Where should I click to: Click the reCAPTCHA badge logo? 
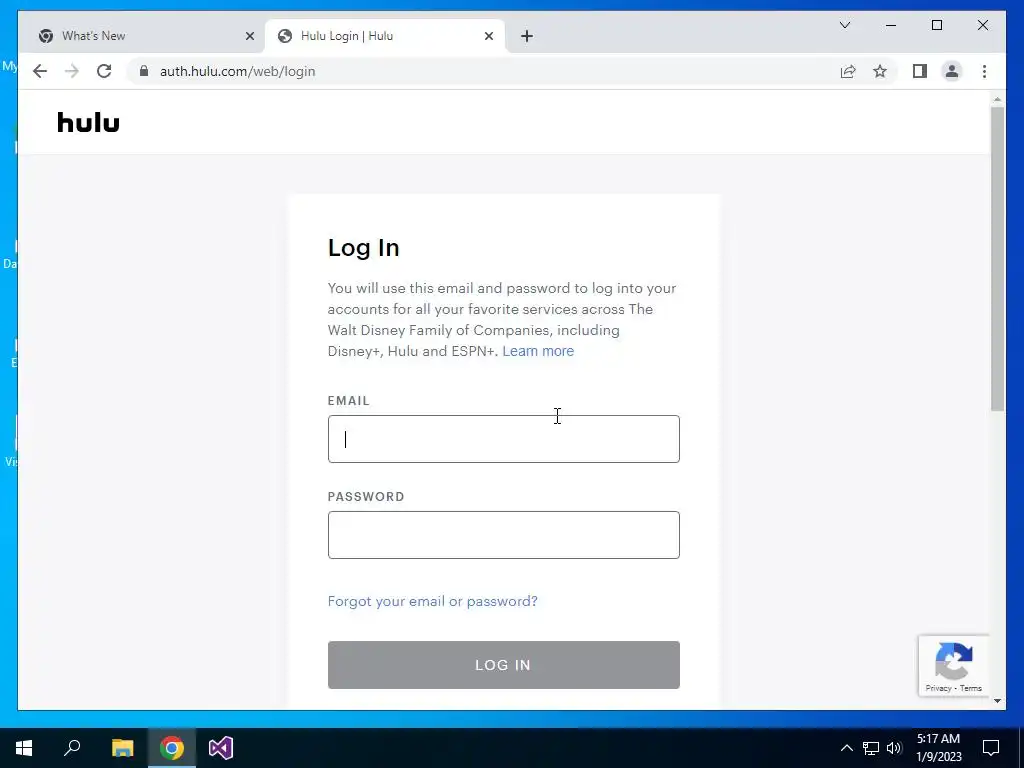click(x=953, y=661)
